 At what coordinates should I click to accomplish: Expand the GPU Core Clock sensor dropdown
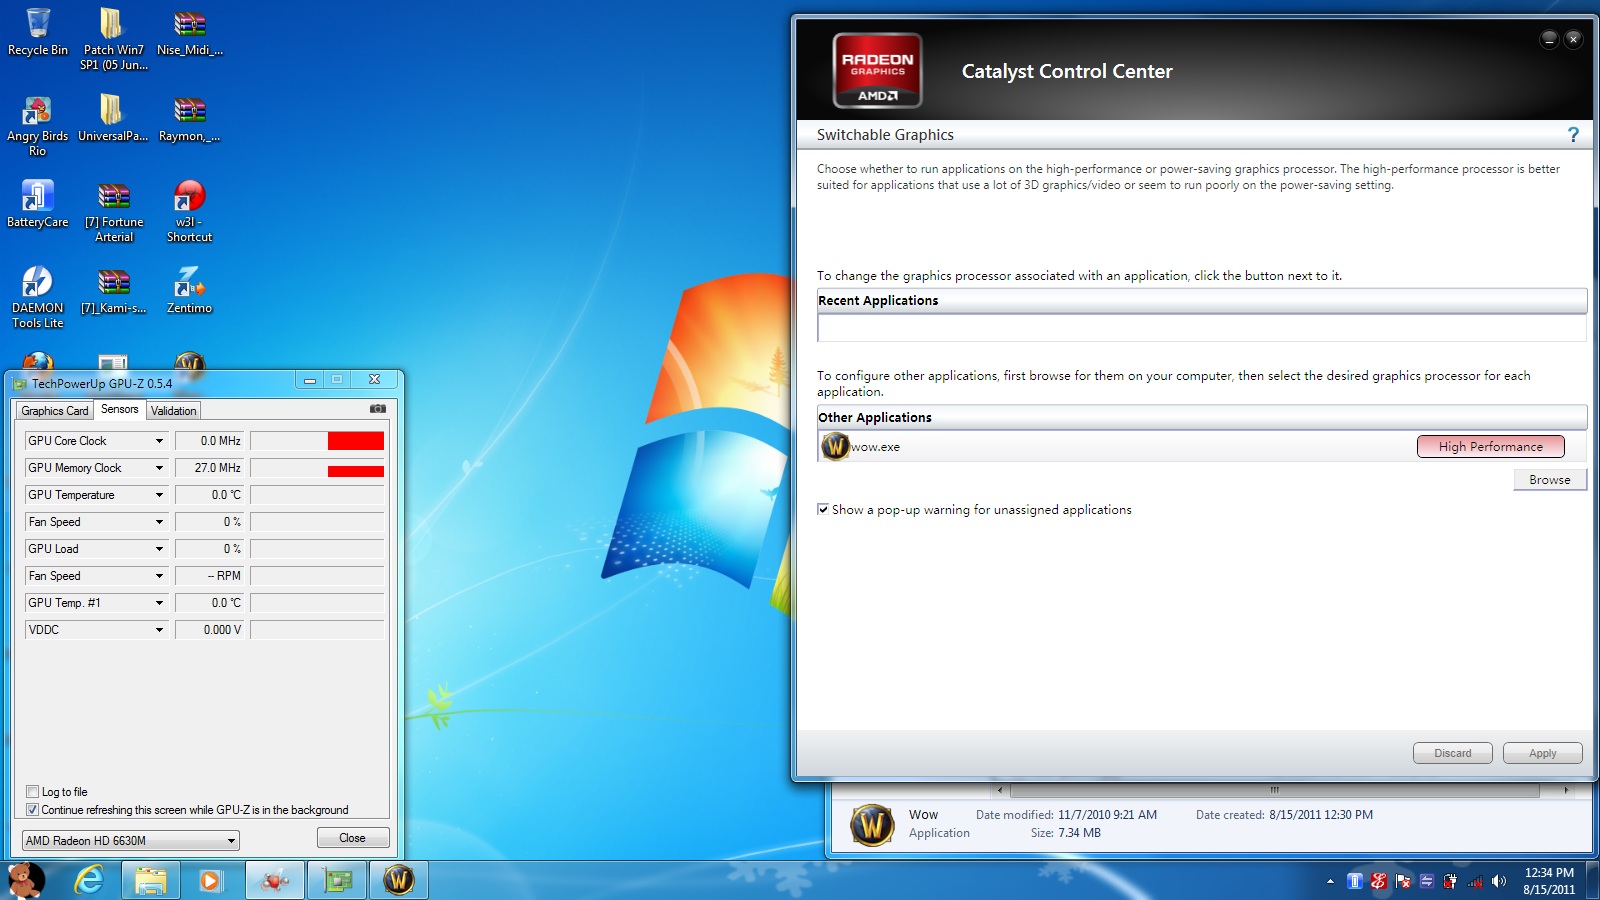point(159,441)
